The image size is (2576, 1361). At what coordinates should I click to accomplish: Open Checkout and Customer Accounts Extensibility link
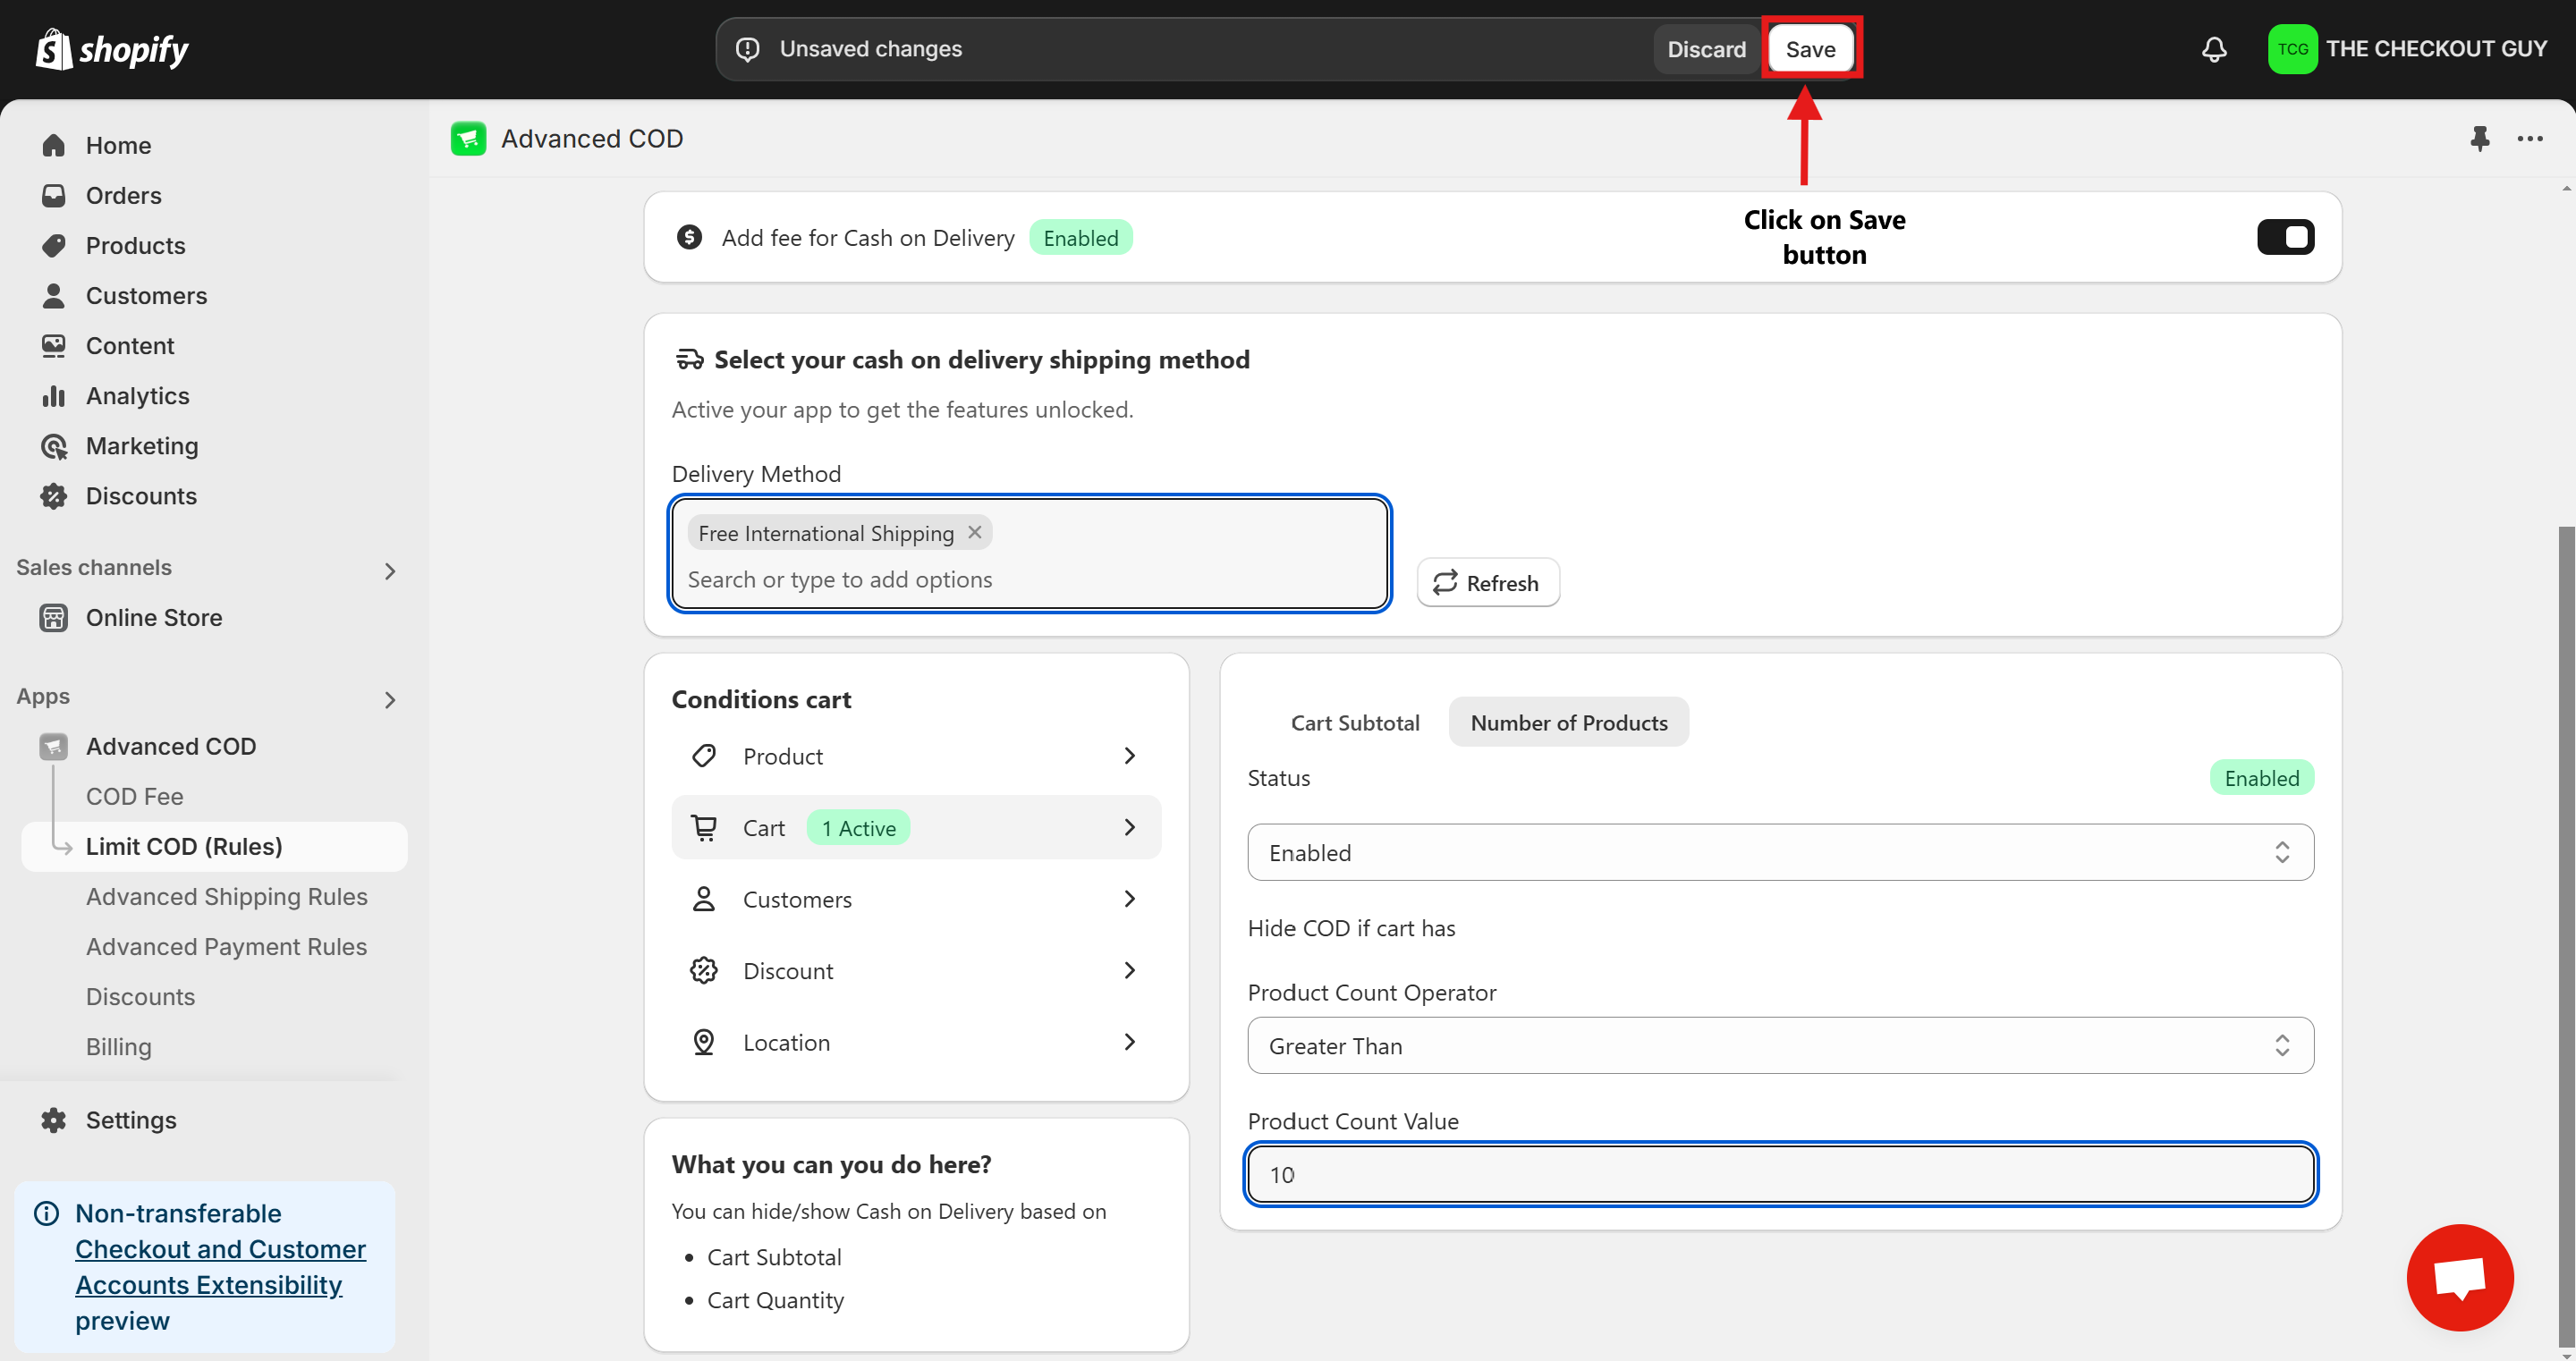point(221,1267)
